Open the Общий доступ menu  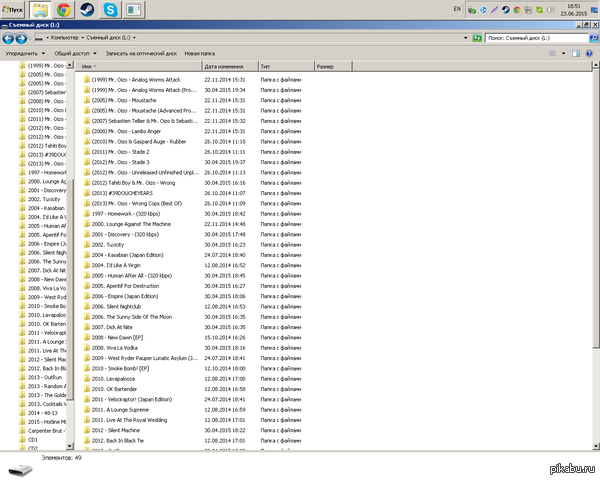click(75, 54)
